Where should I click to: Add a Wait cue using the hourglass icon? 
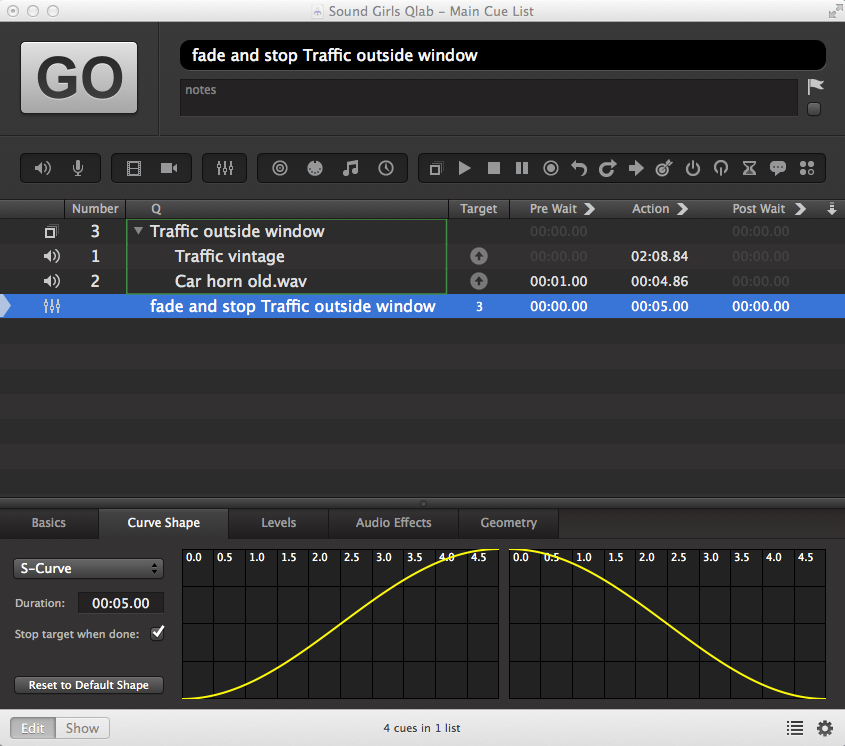[x=749, y=168]
